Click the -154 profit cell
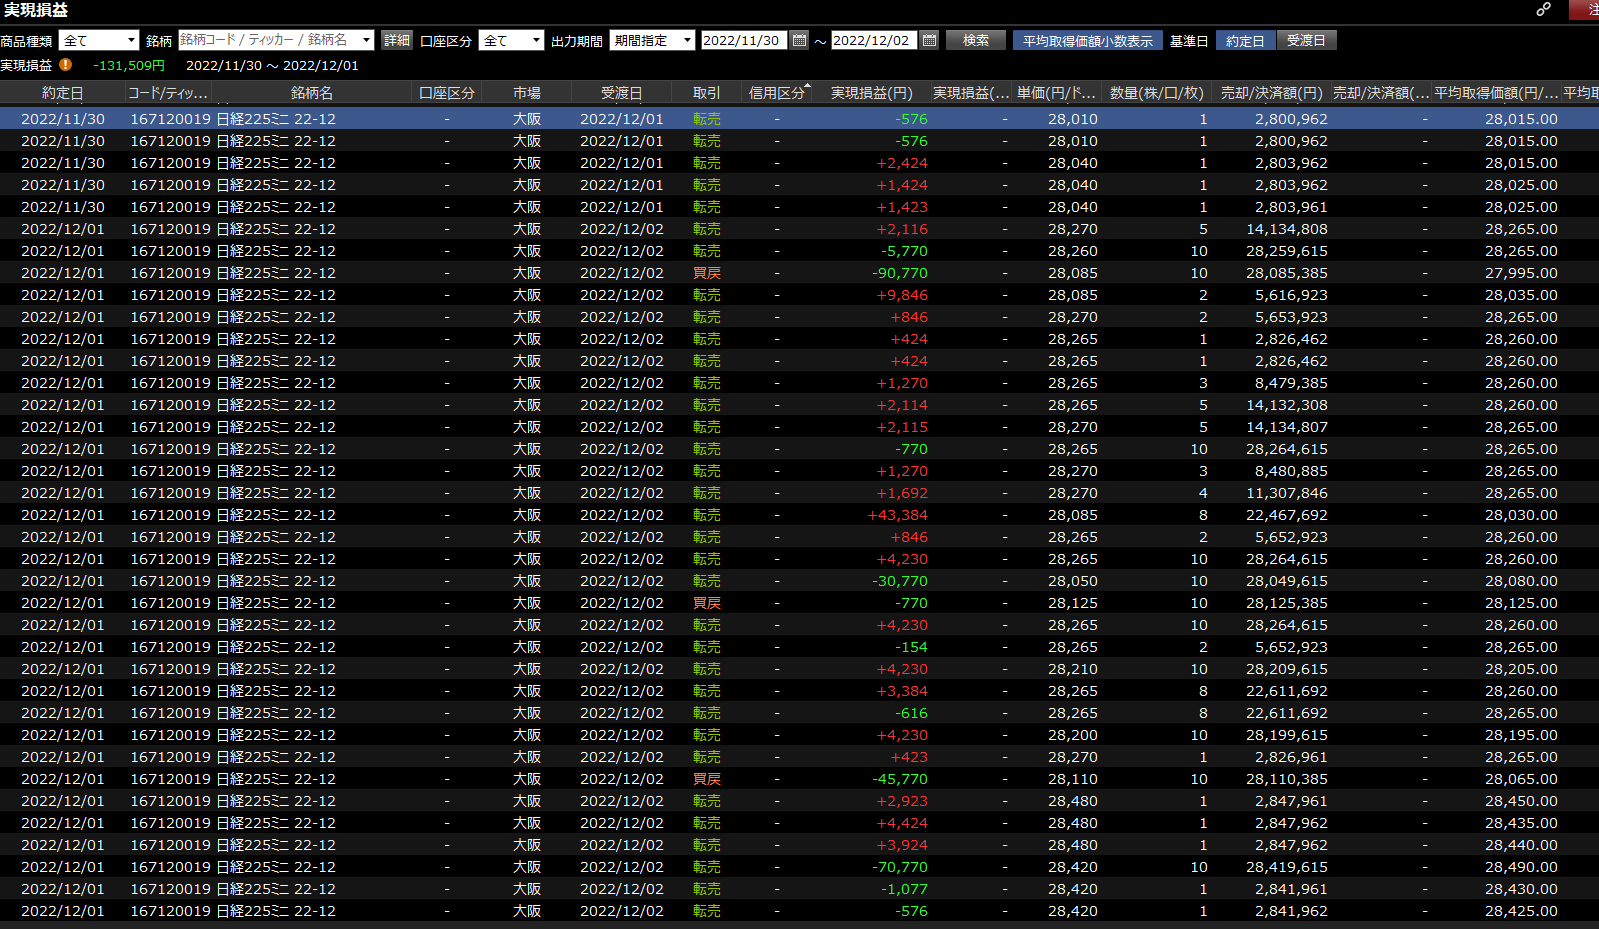This screenshot has height=929, width=1599. point(911,647)
